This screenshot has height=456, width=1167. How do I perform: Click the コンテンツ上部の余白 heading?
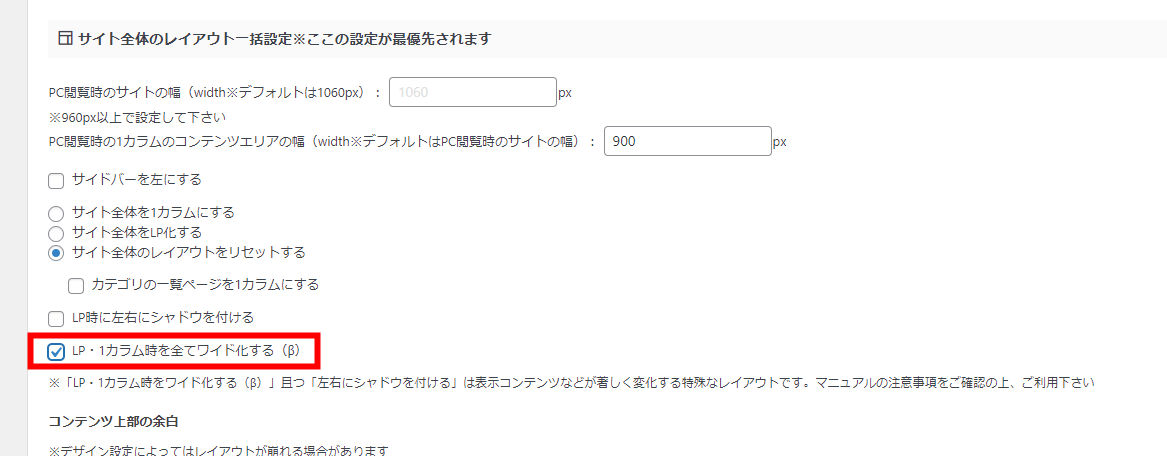[x=112, y=422]
